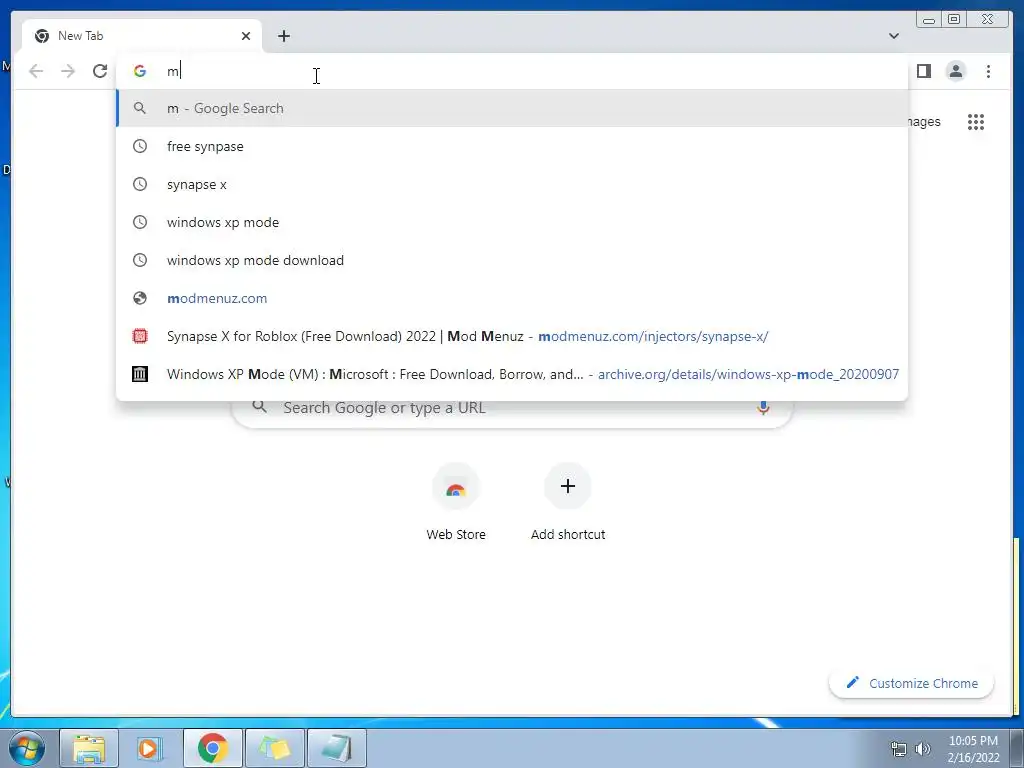Open Windows Explorer from the taskbar
Image resolution: width=1024 pixels, height=768 pixels.
[89, 748]
